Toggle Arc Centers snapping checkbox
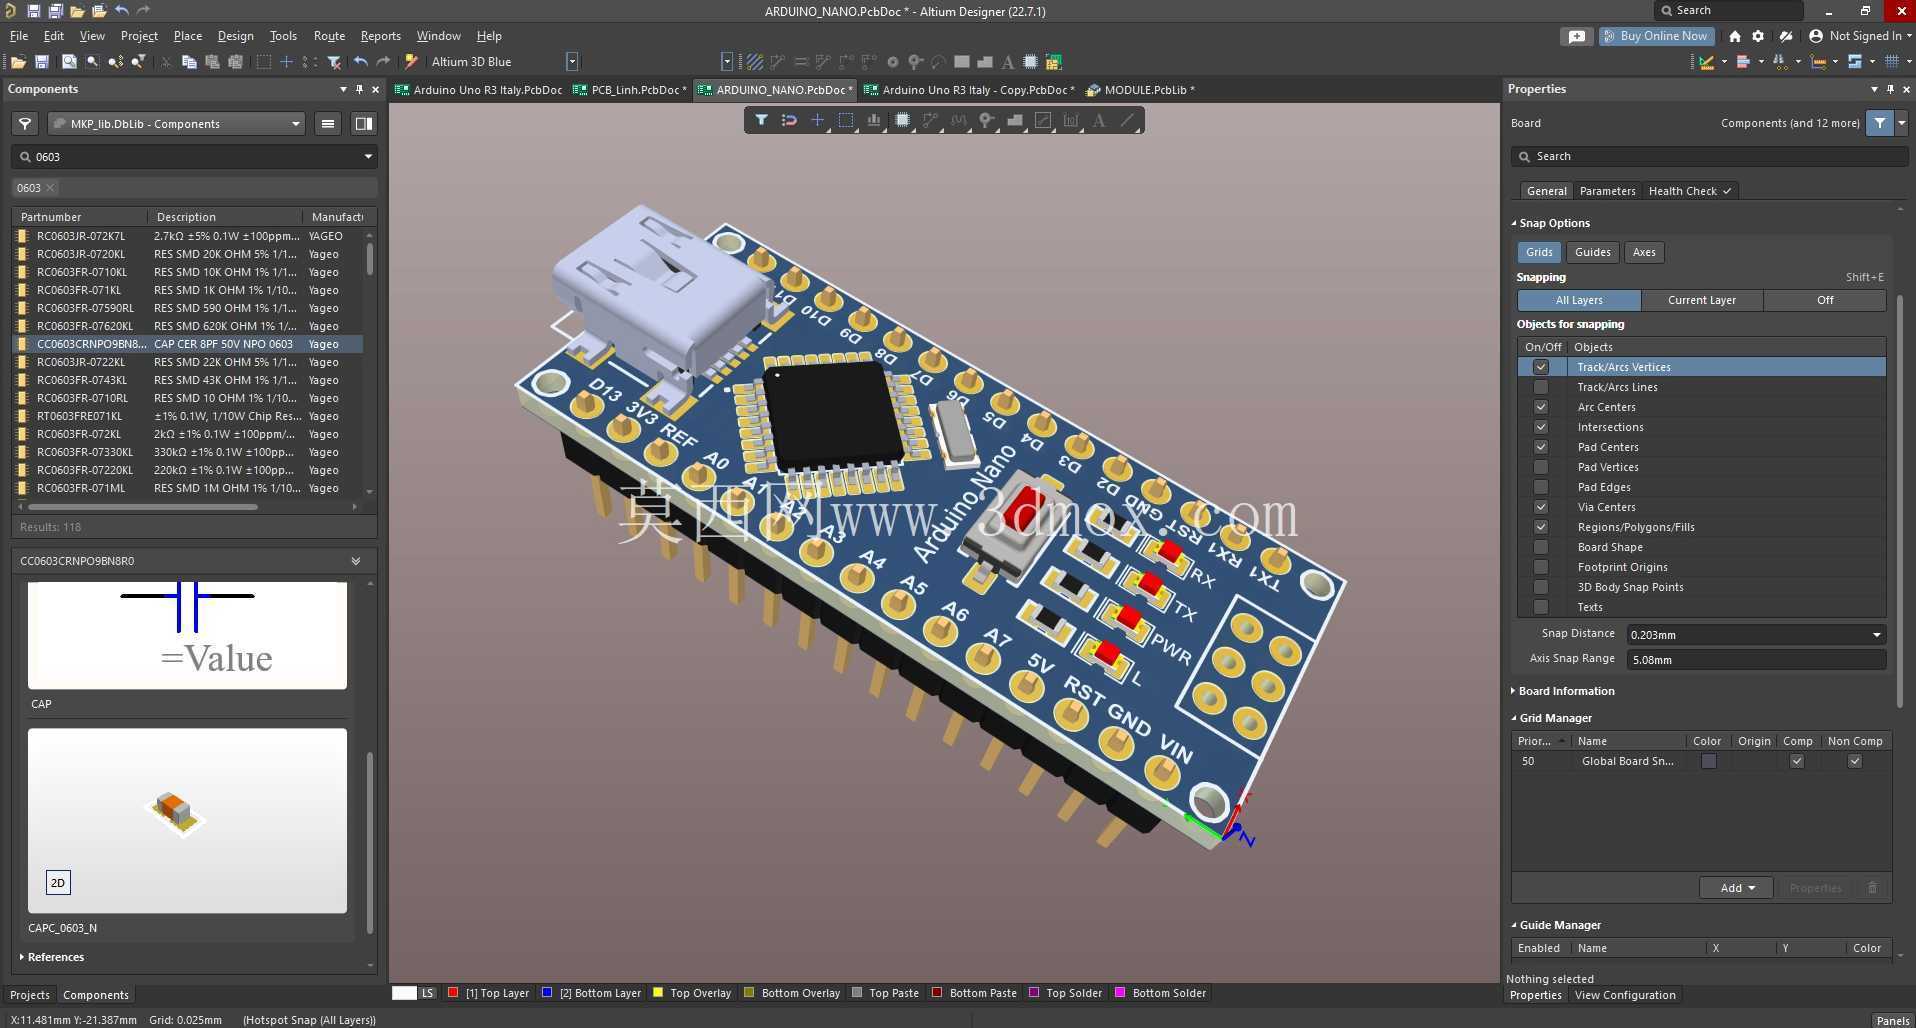Screen dimensions: 1916x1028 pyautogui.click(x=1541, y=407)
